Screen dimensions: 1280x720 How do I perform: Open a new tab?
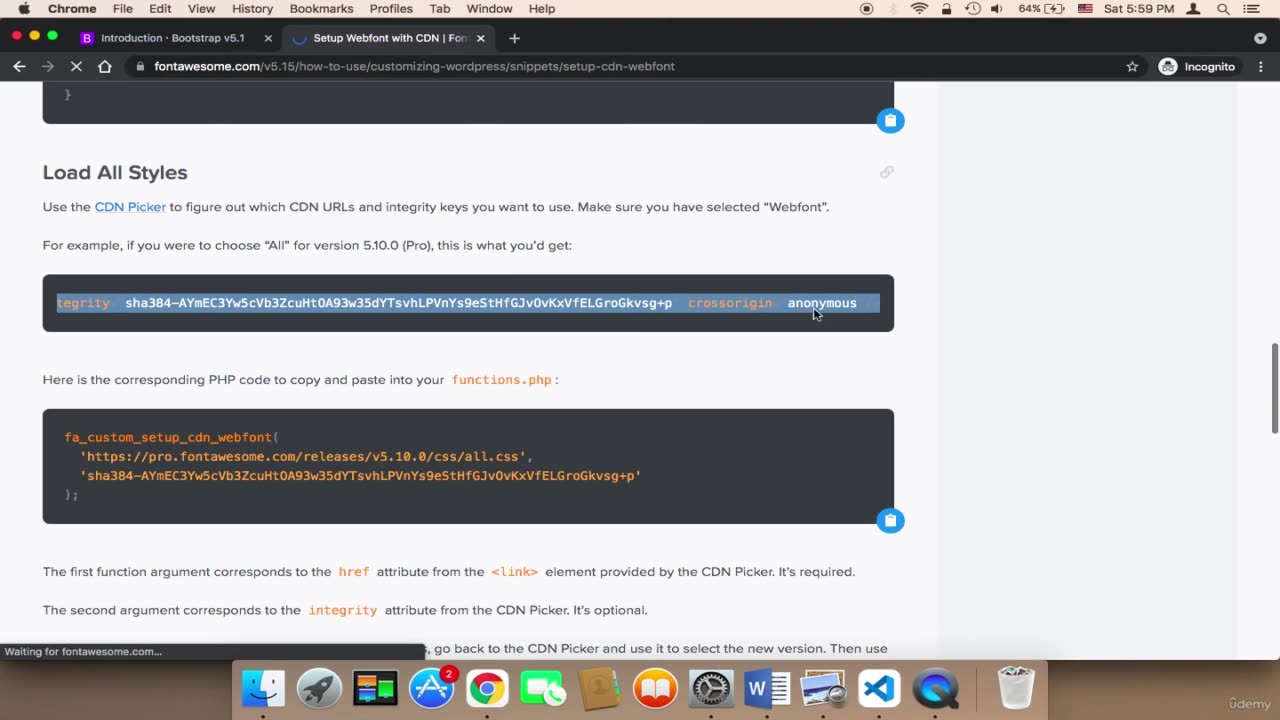coord(514,38)
